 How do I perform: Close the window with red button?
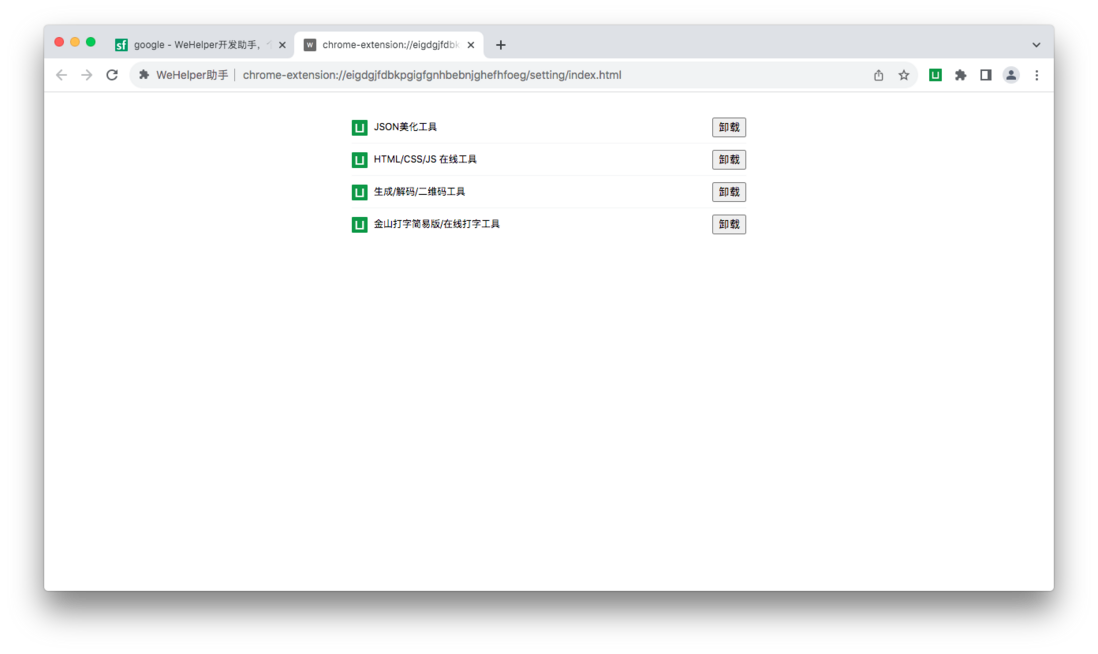60,42
